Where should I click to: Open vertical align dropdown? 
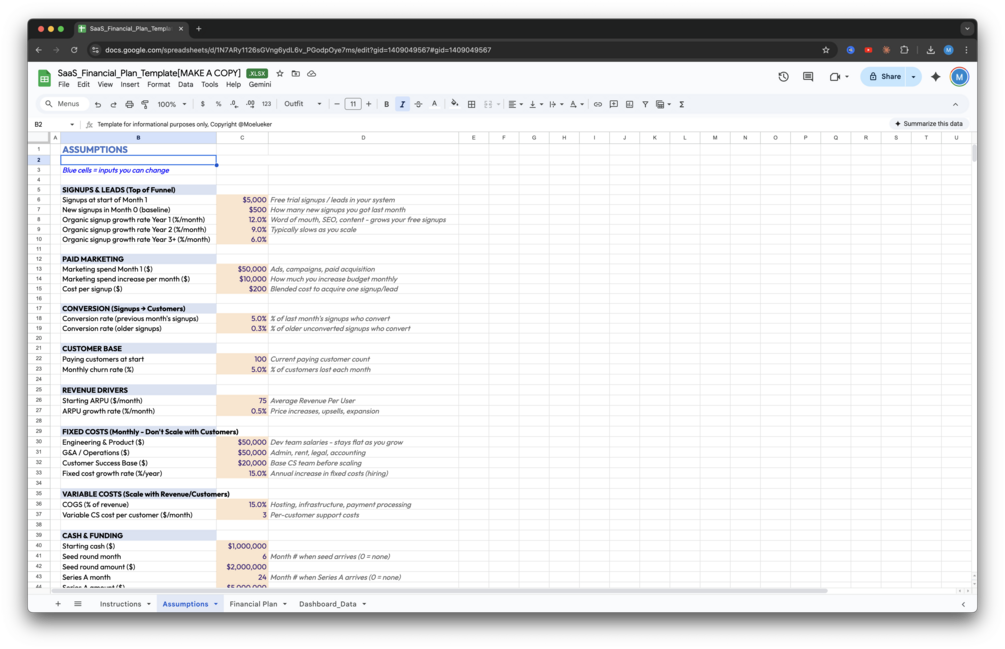536,104
